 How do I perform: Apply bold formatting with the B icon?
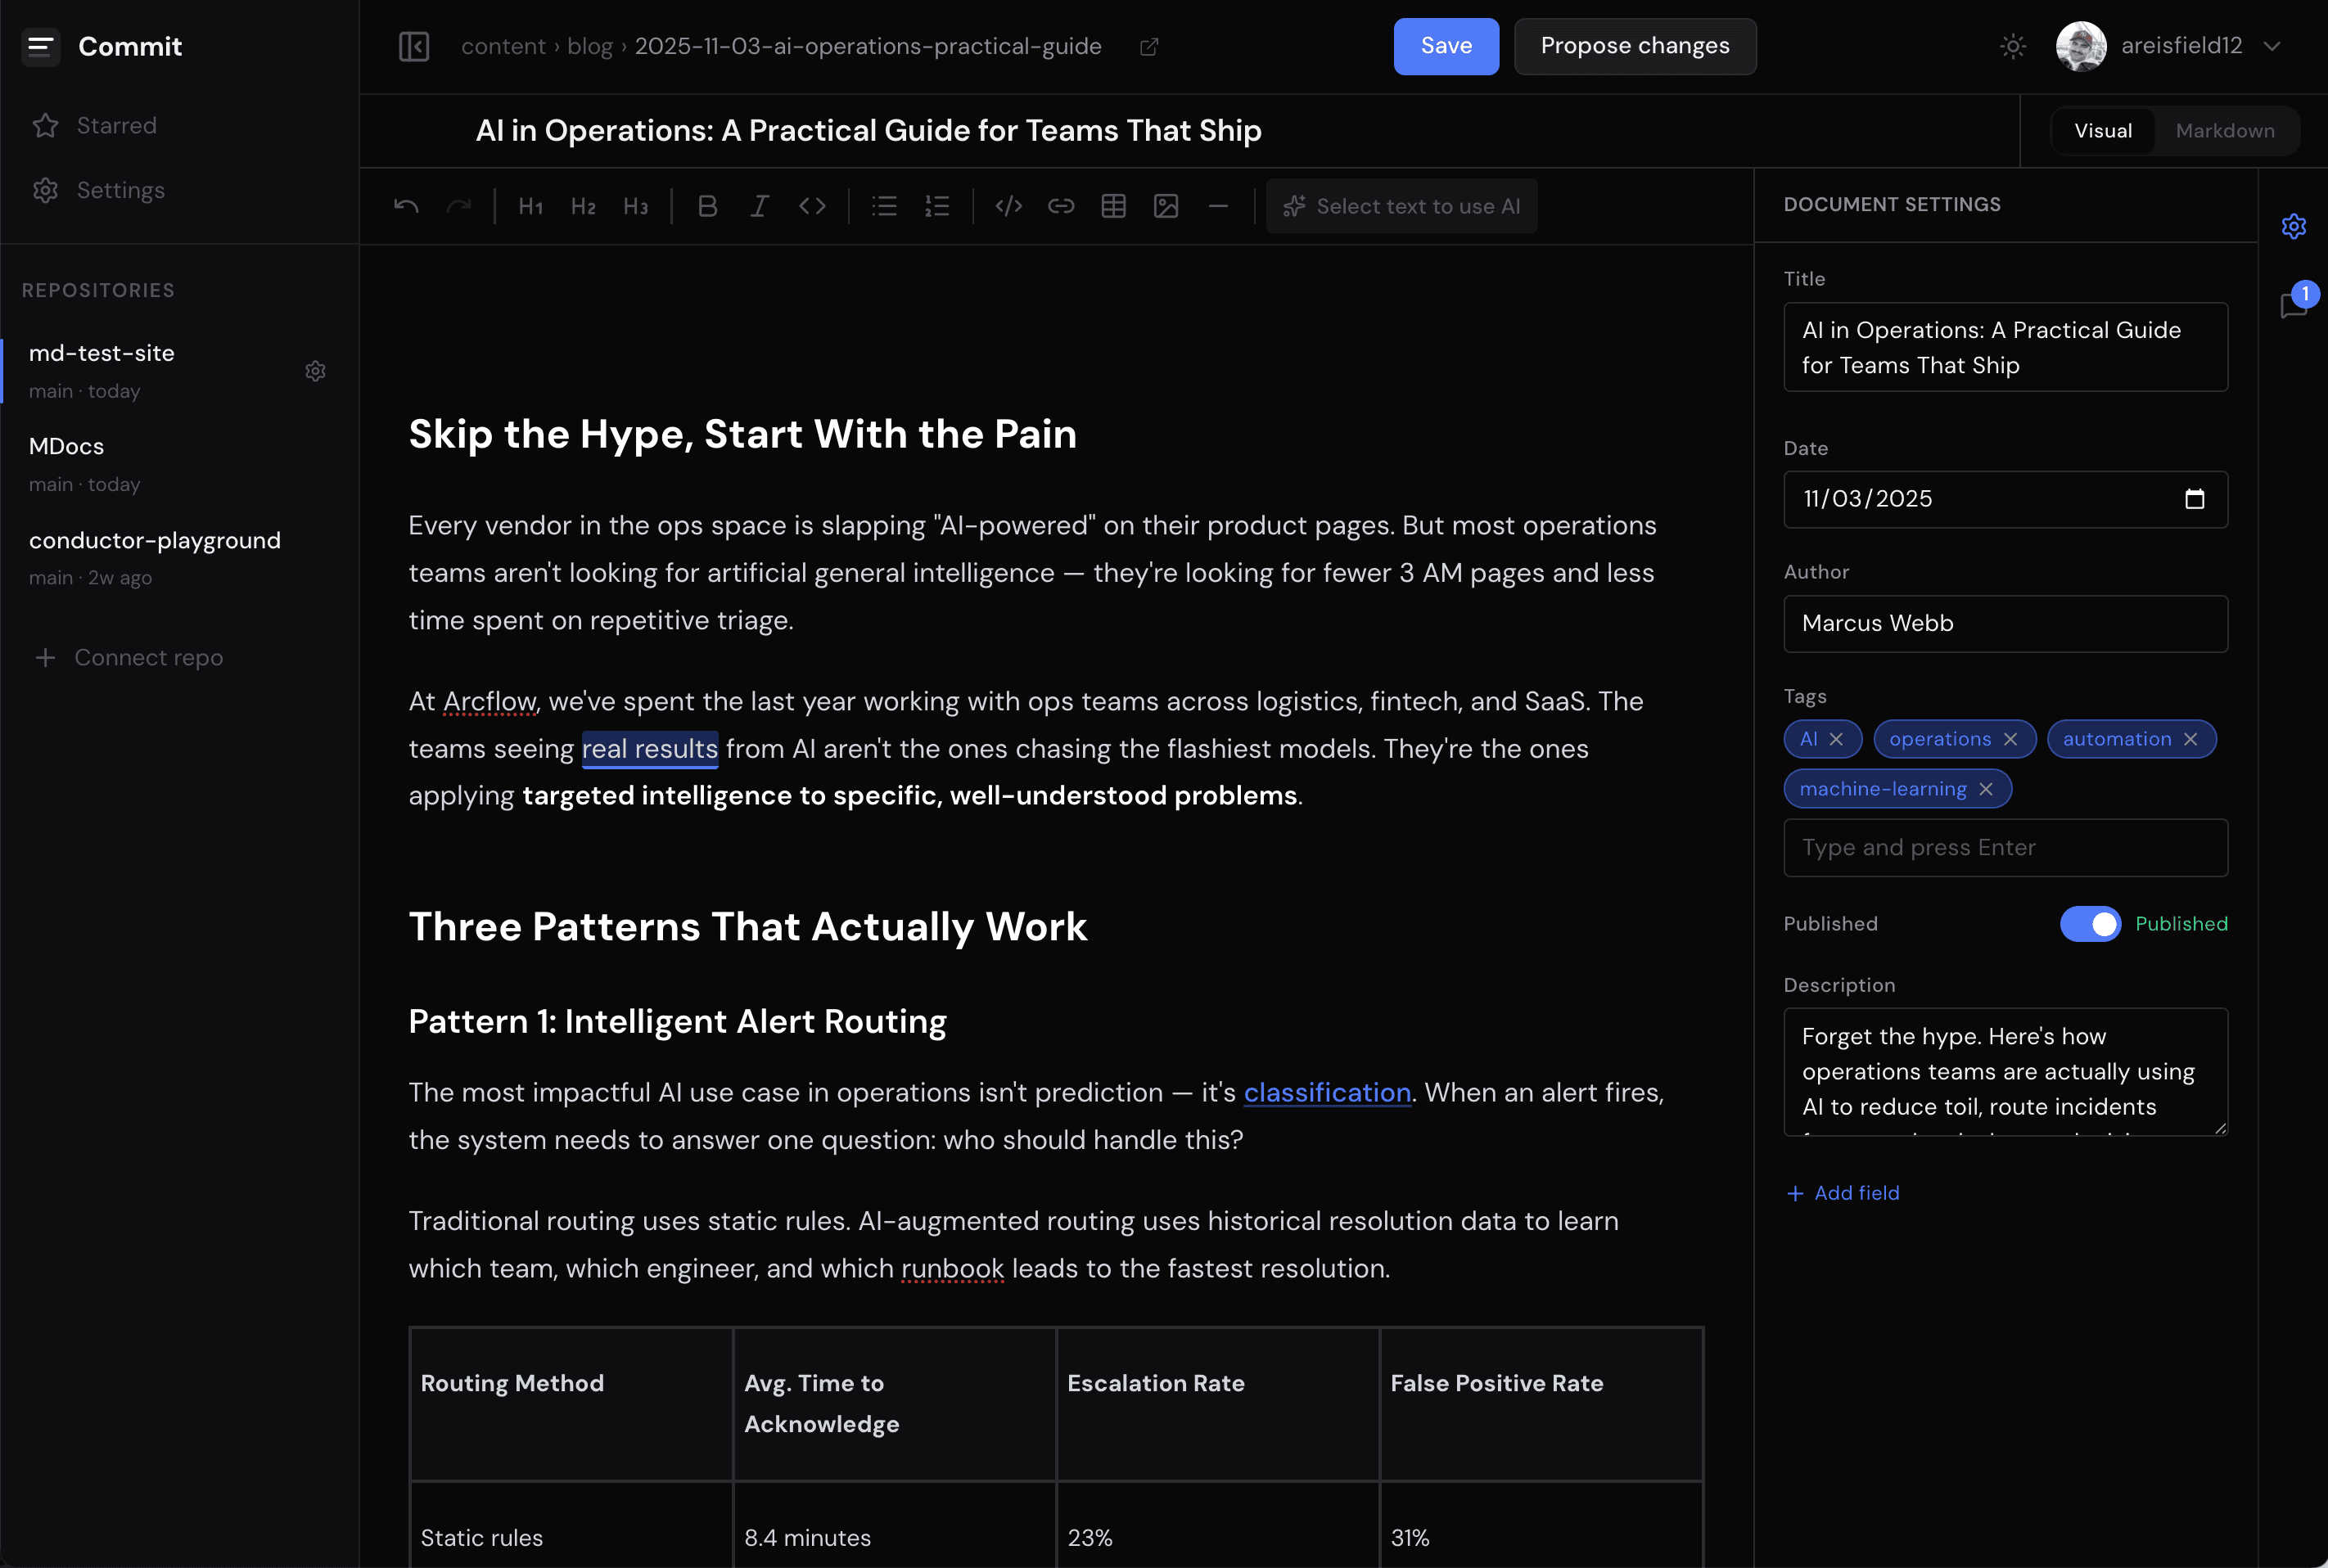[x=708, y=206]
